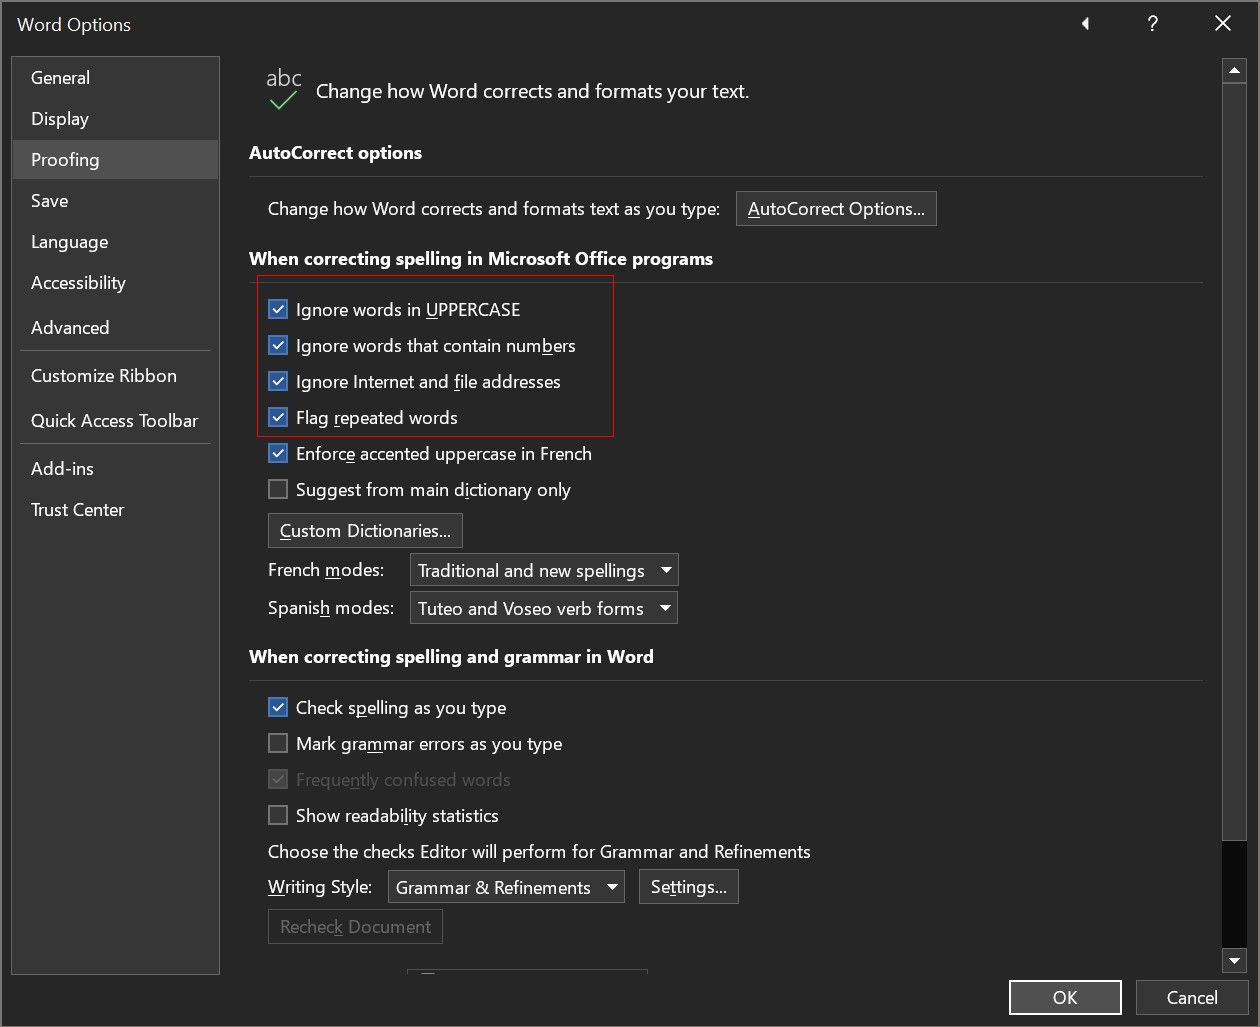Click the Custom Dictionaries button
Image resolution: width=1260 pixels, height=1027 pixels.
pyautogui.click(x=365, y=531)
